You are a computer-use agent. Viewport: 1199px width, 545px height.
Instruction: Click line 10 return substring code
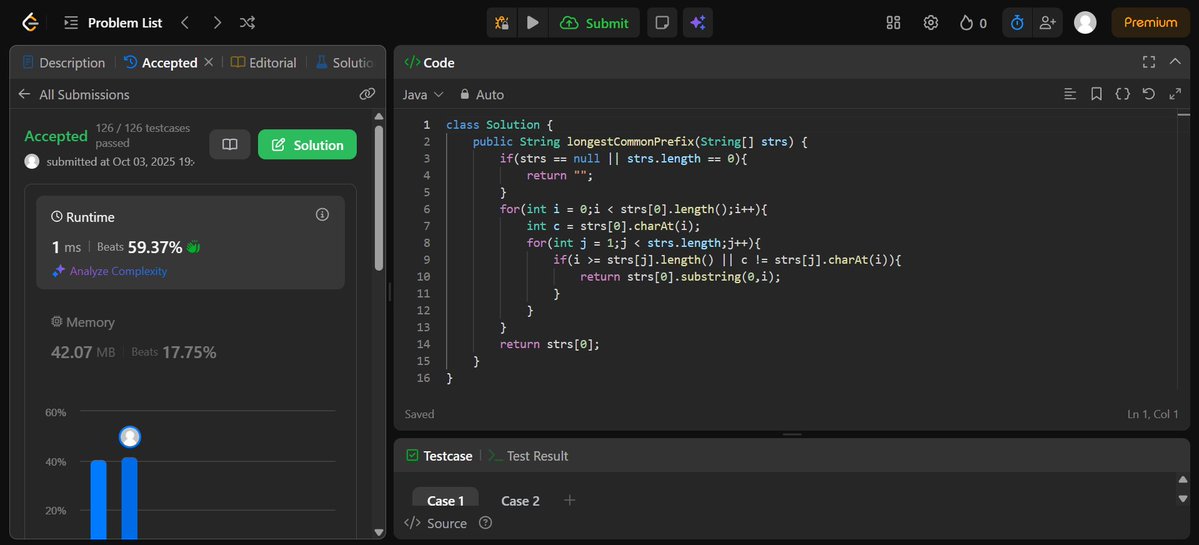tap(680, 276)
